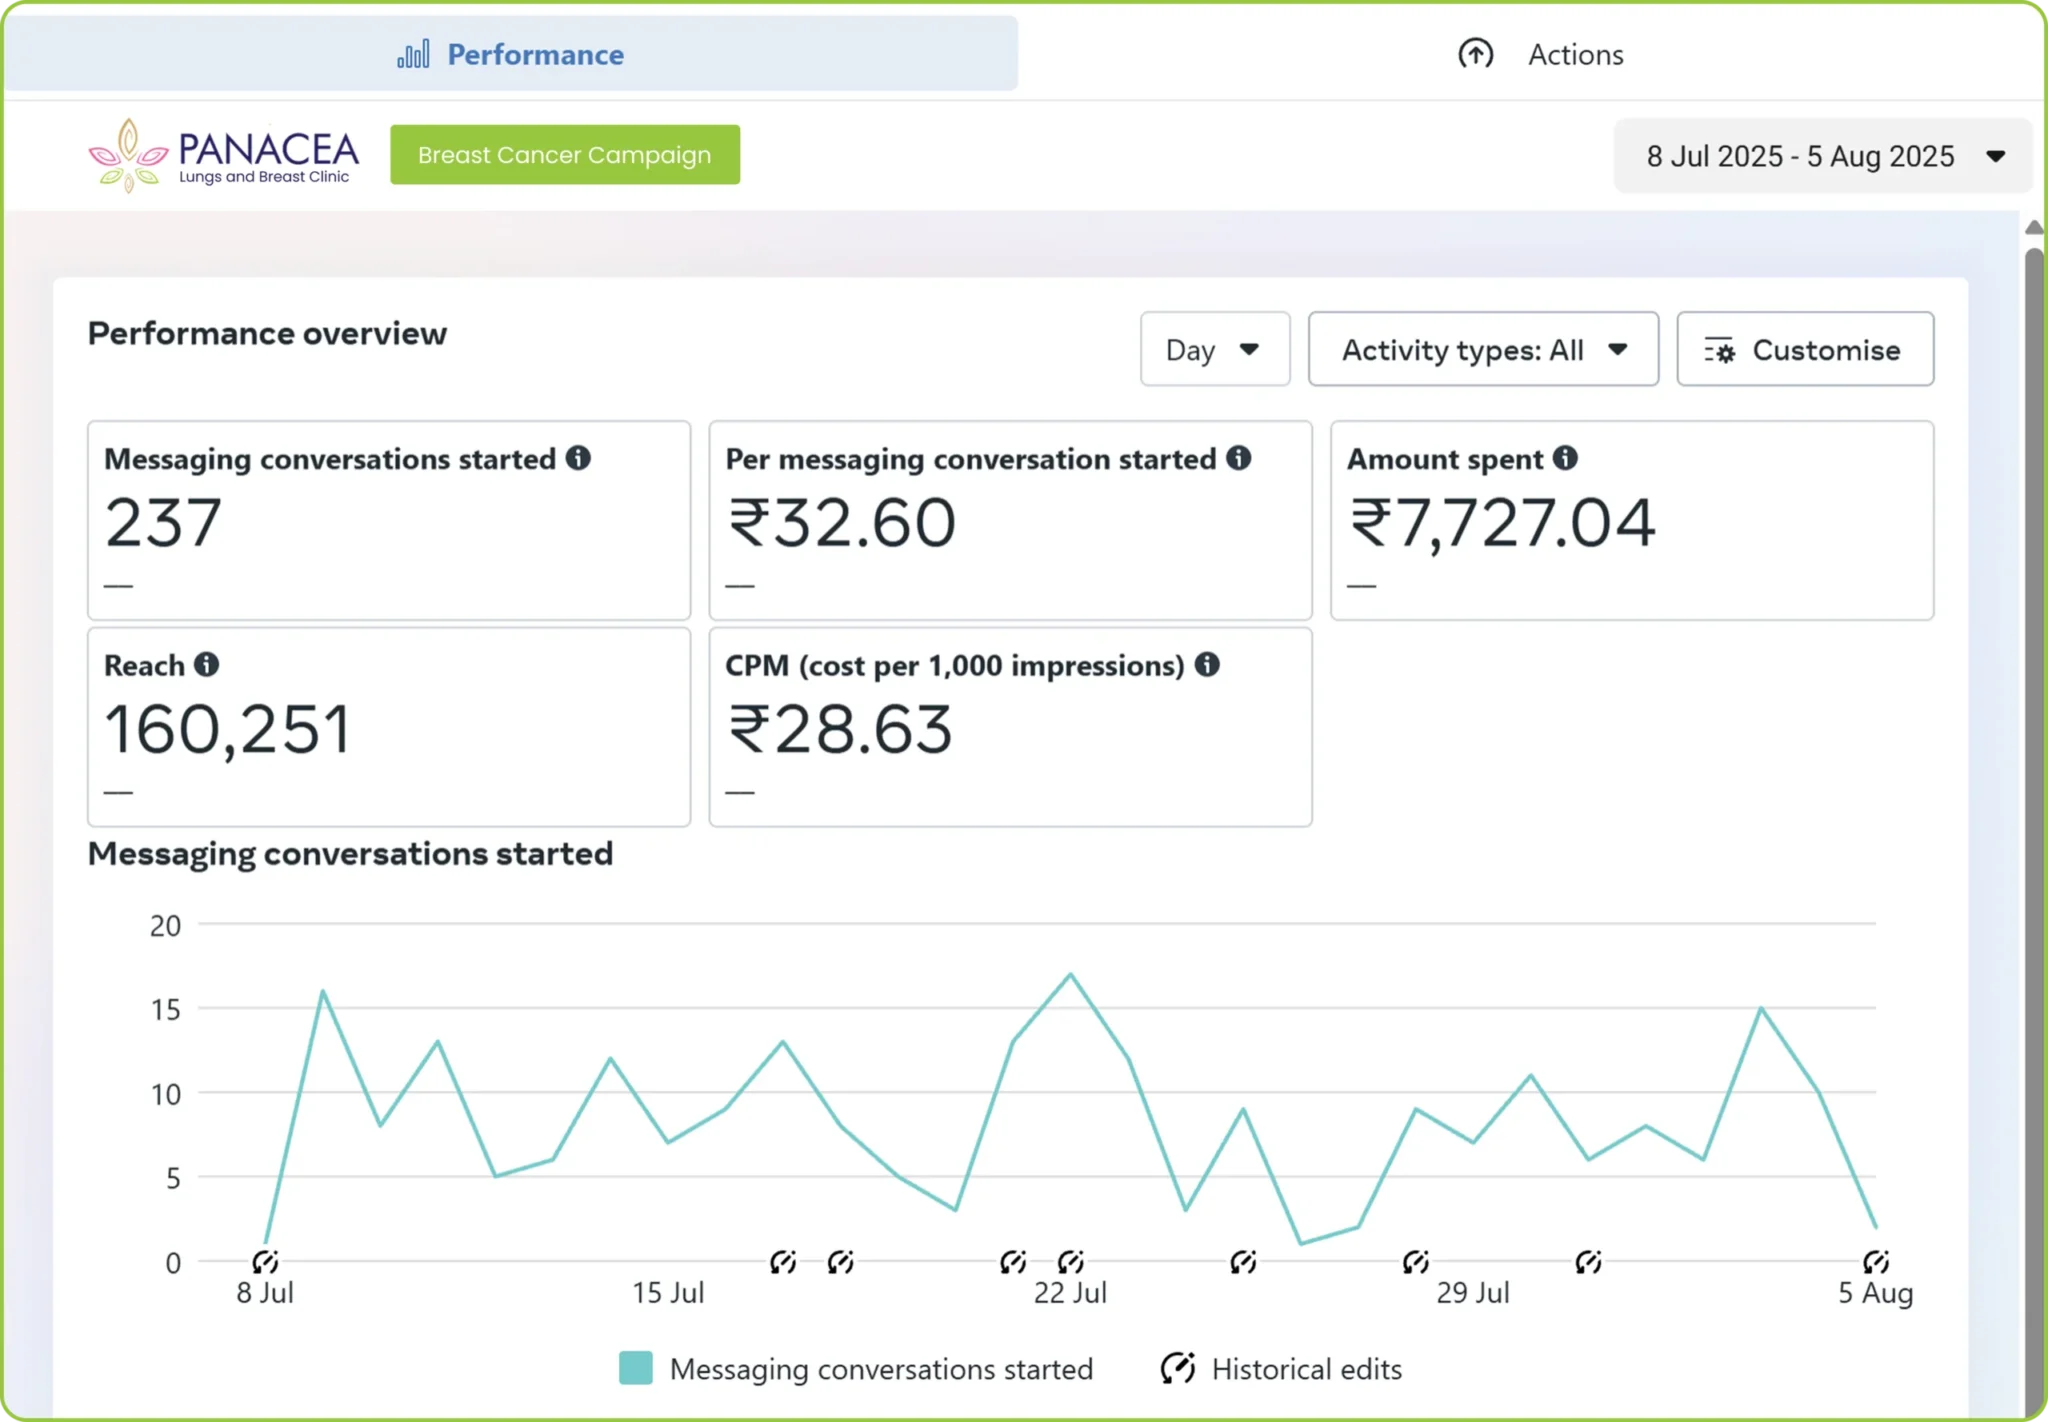2048x1422 pixels.
Task: Switch to the Actions tab
Action: coord(1540,54)
